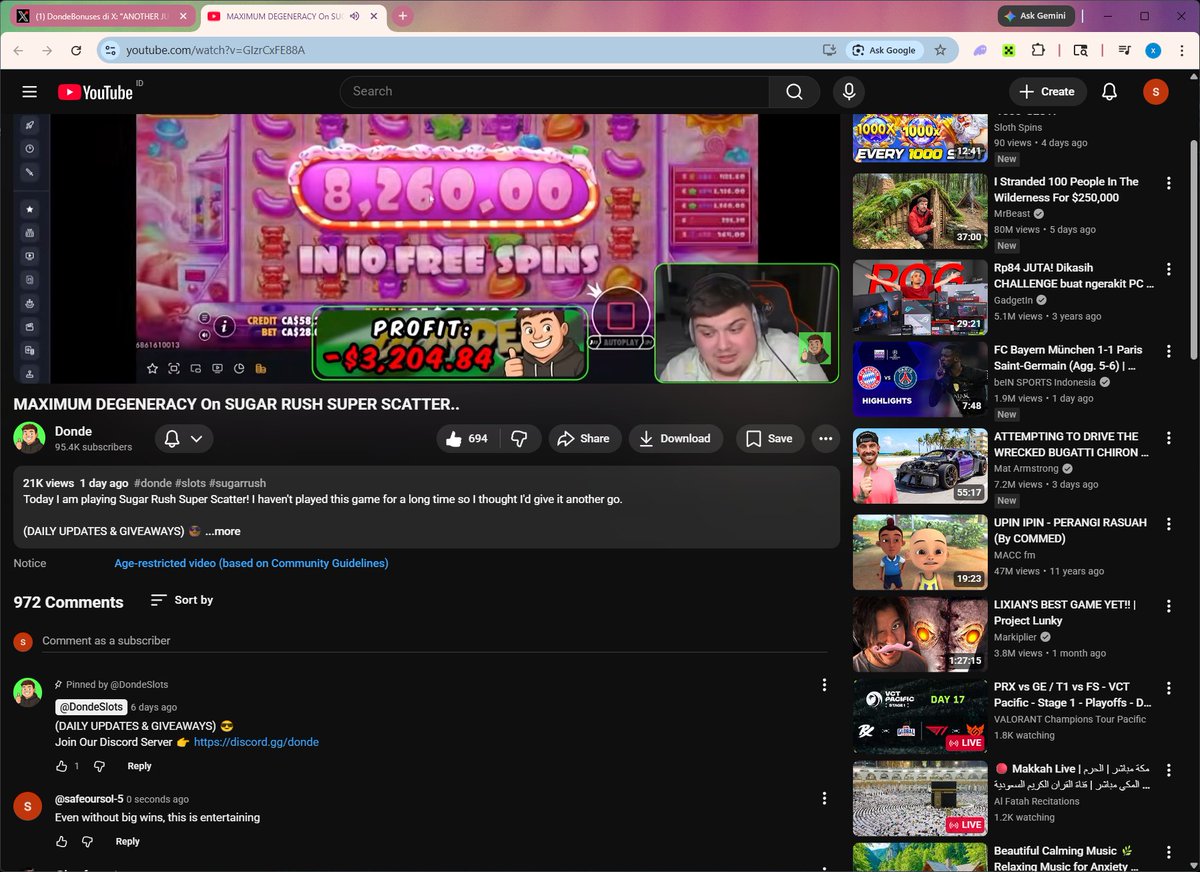1200x872 pixels.
Task: Mute the YouTube tab via speaker icon
Action: [x=354, y=17]
